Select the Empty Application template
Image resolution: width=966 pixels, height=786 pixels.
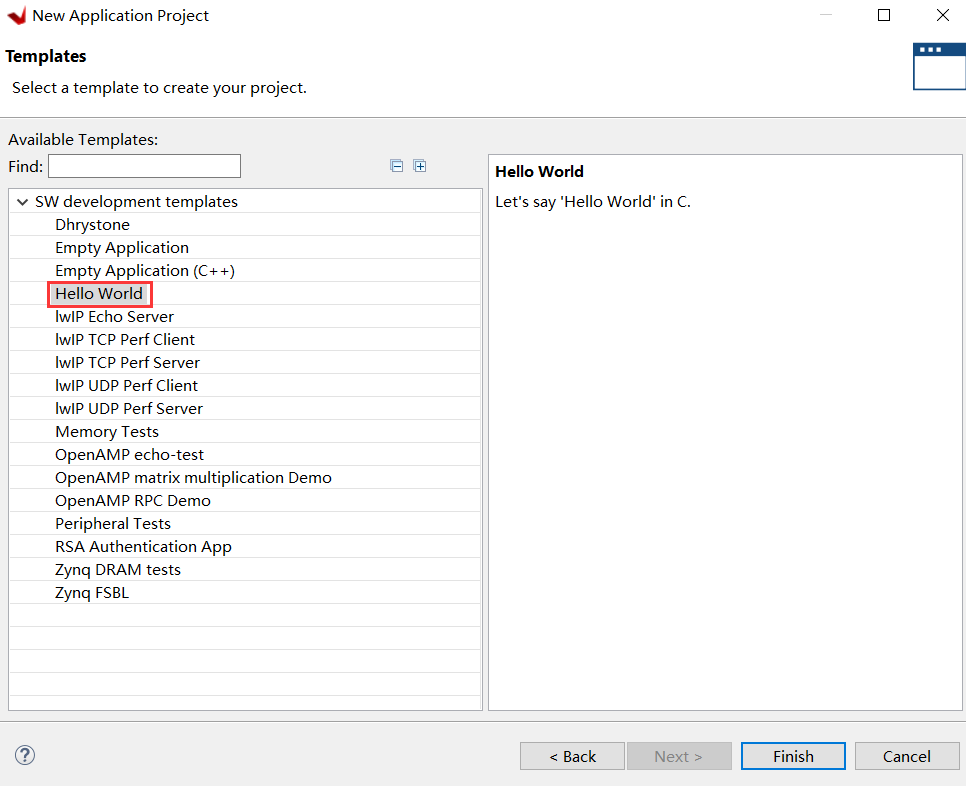[122, 248]
